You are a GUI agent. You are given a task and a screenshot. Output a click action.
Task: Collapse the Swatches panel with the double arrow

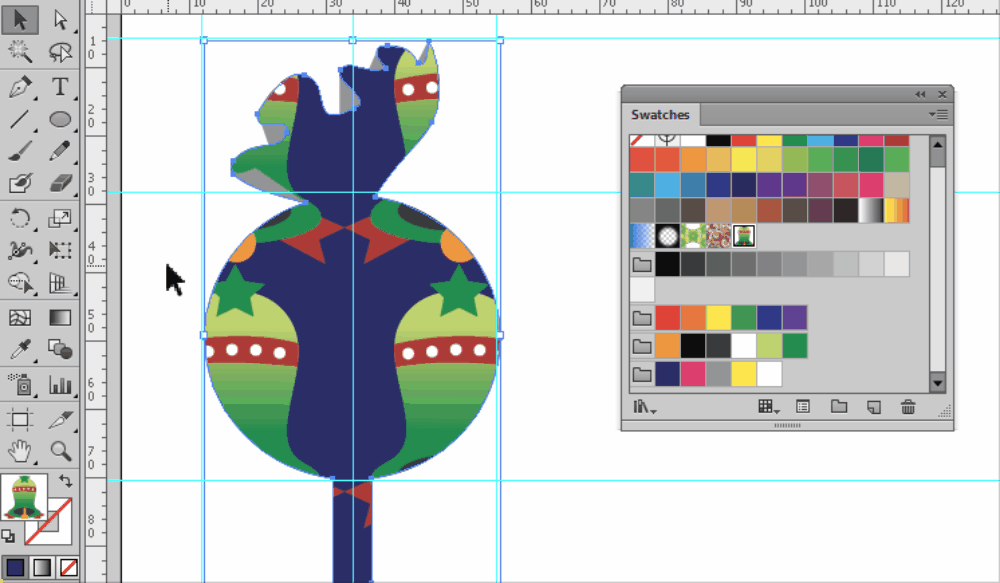pyautogui.click(x=920, y=94)
